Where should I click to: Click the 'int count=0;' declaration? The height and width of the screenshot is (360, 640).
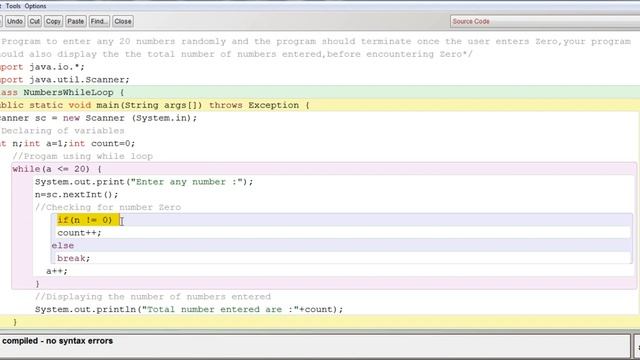point(102,143)
